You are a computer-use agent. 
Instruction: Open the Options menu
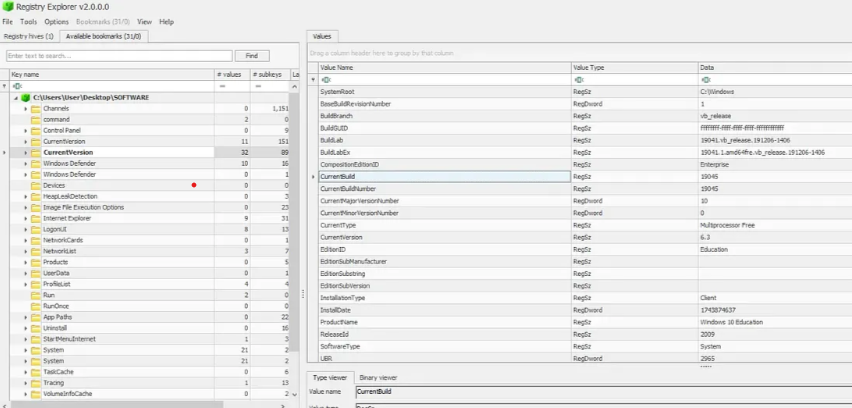point(57,21)
